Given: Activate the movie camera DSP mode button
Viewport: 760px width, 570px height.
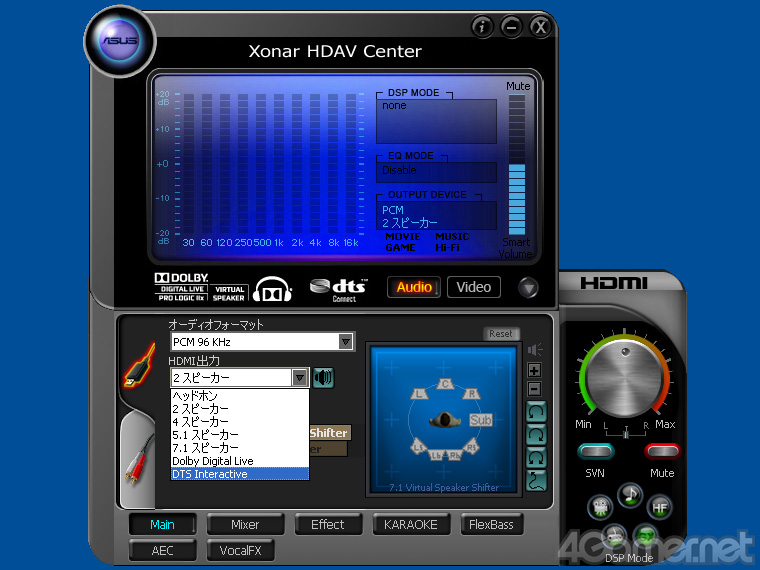Looking at the screenshot, I should pos(600,507).
